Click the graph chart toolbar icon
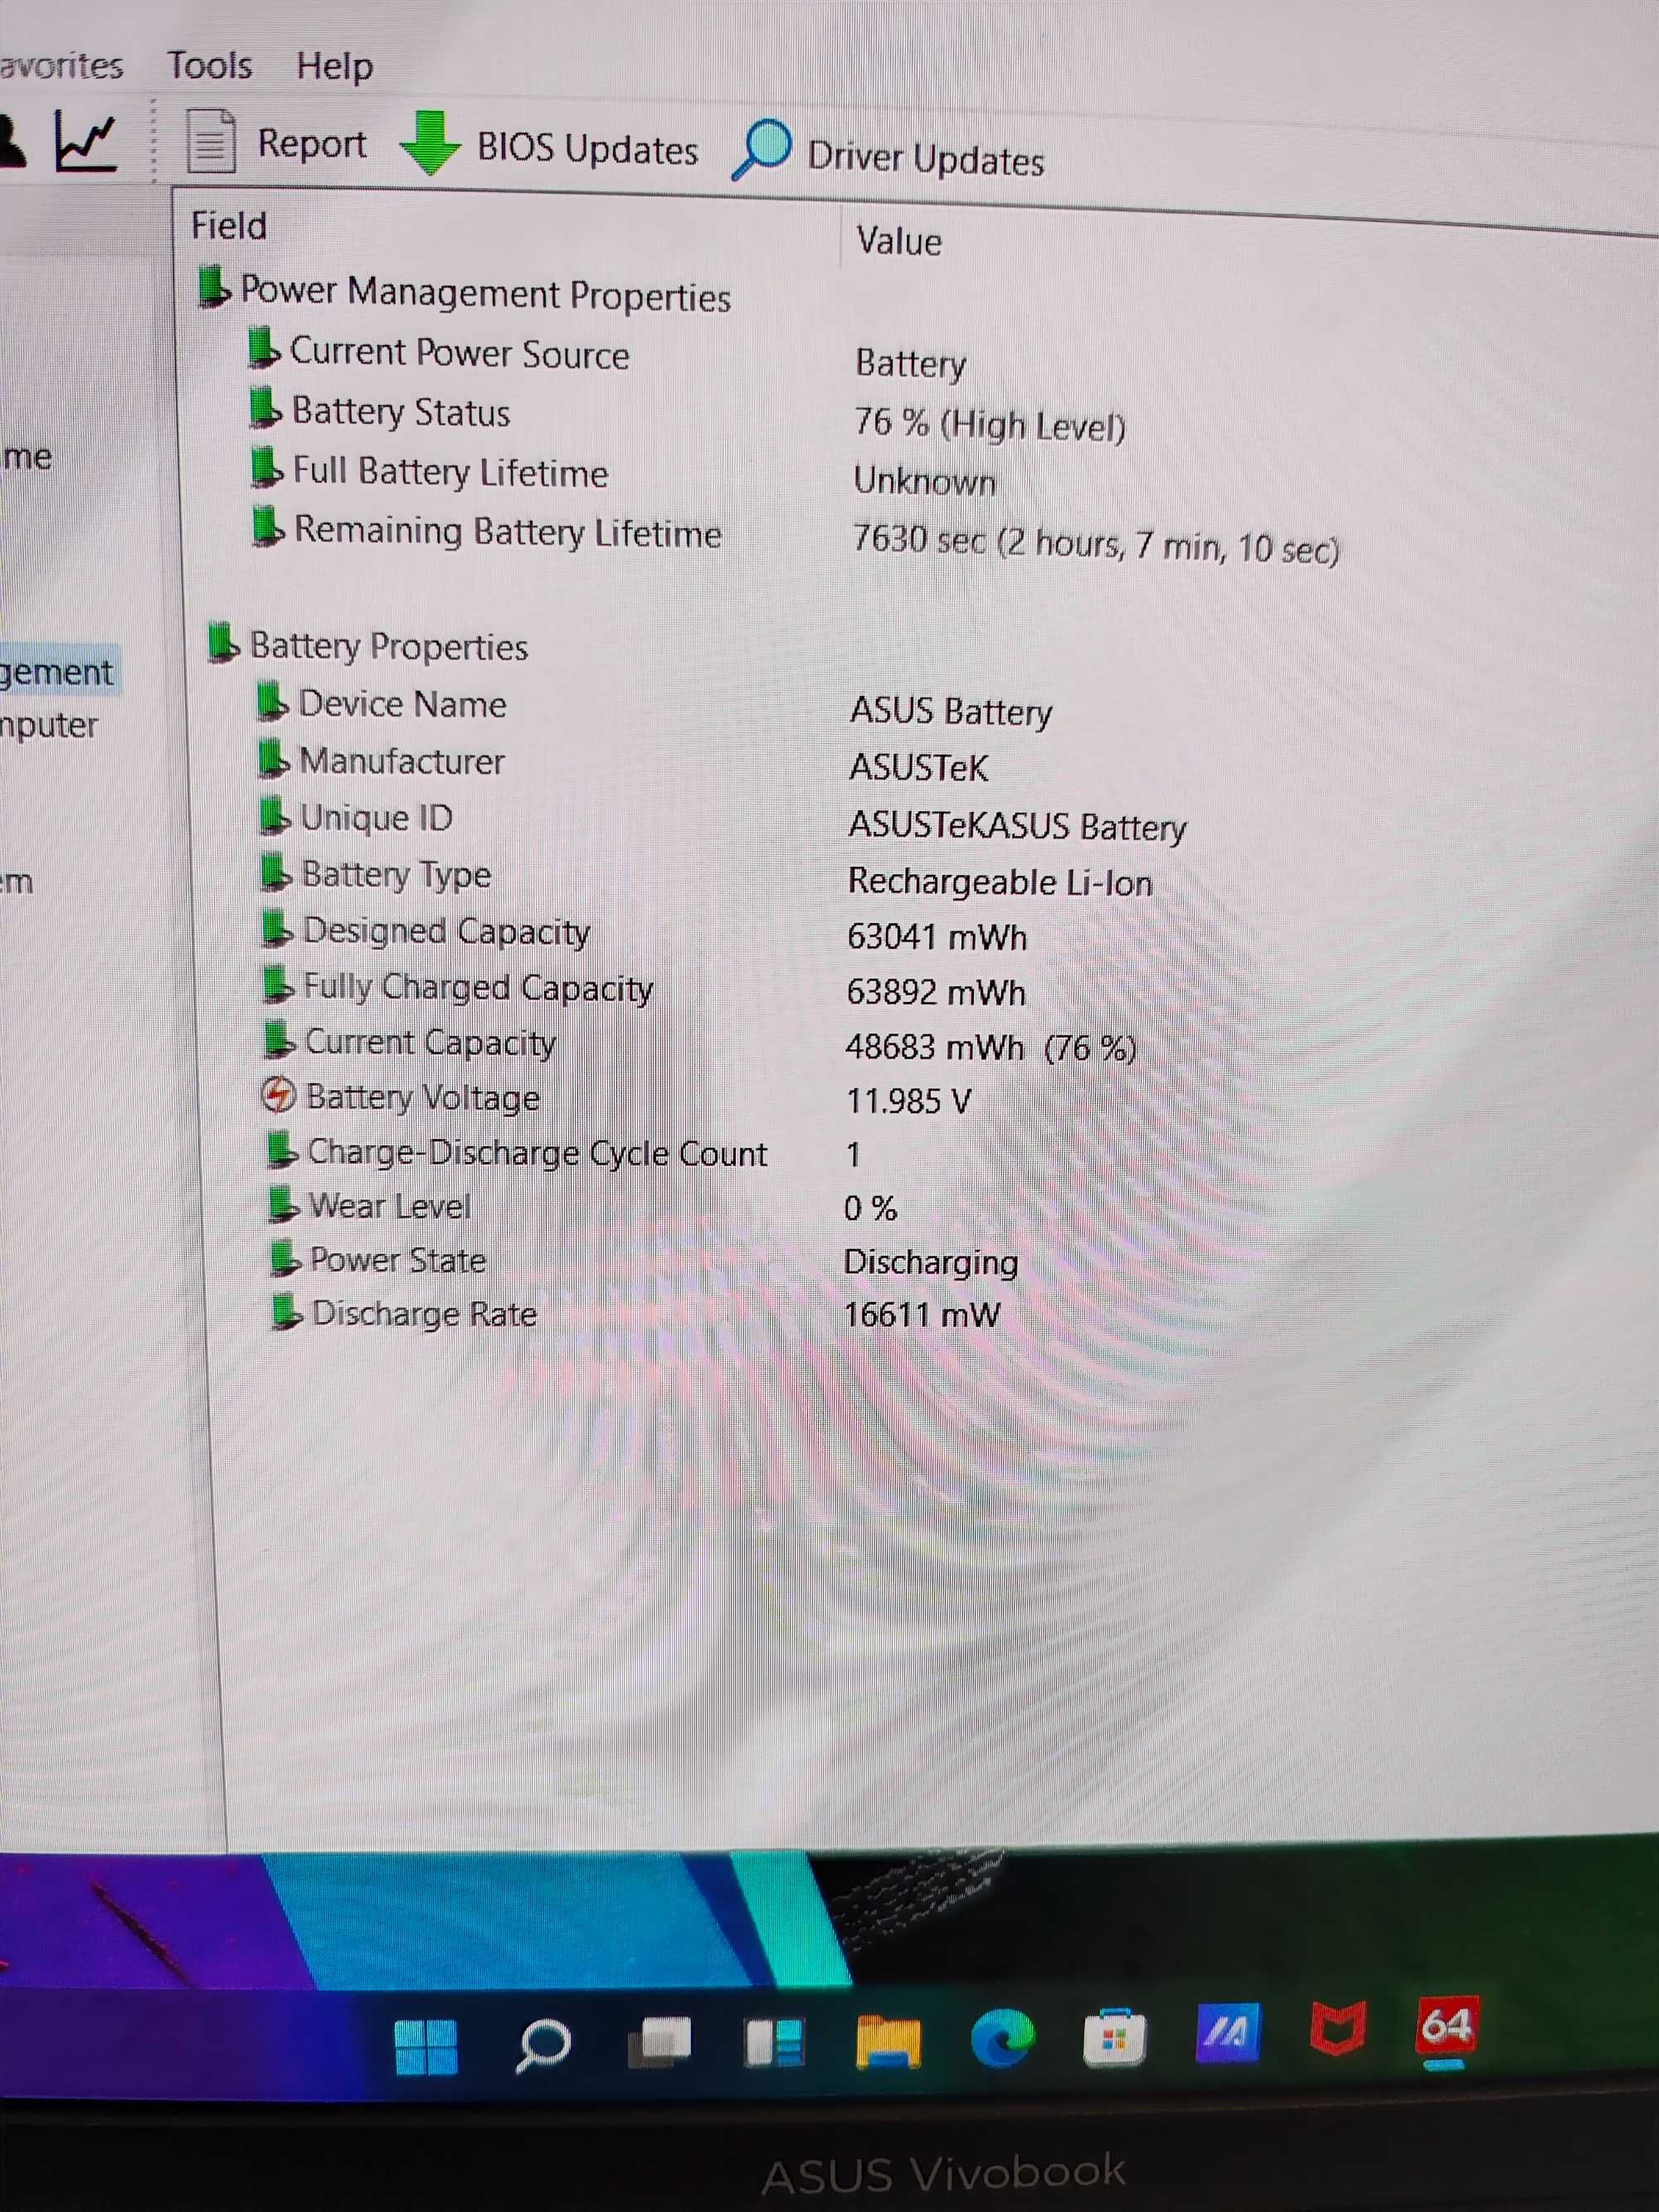Image resolution: width=1659 pixels, height=2212 pixels. (86, 141)
